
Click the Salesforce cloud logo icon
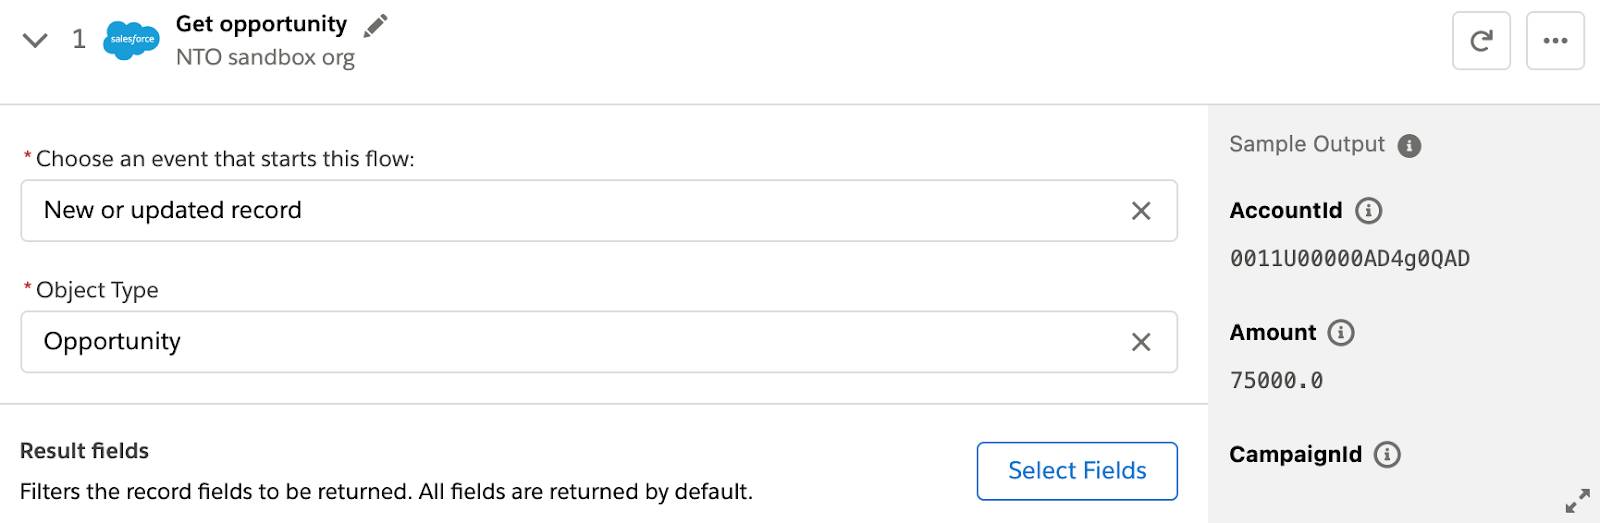click(132, 40)
